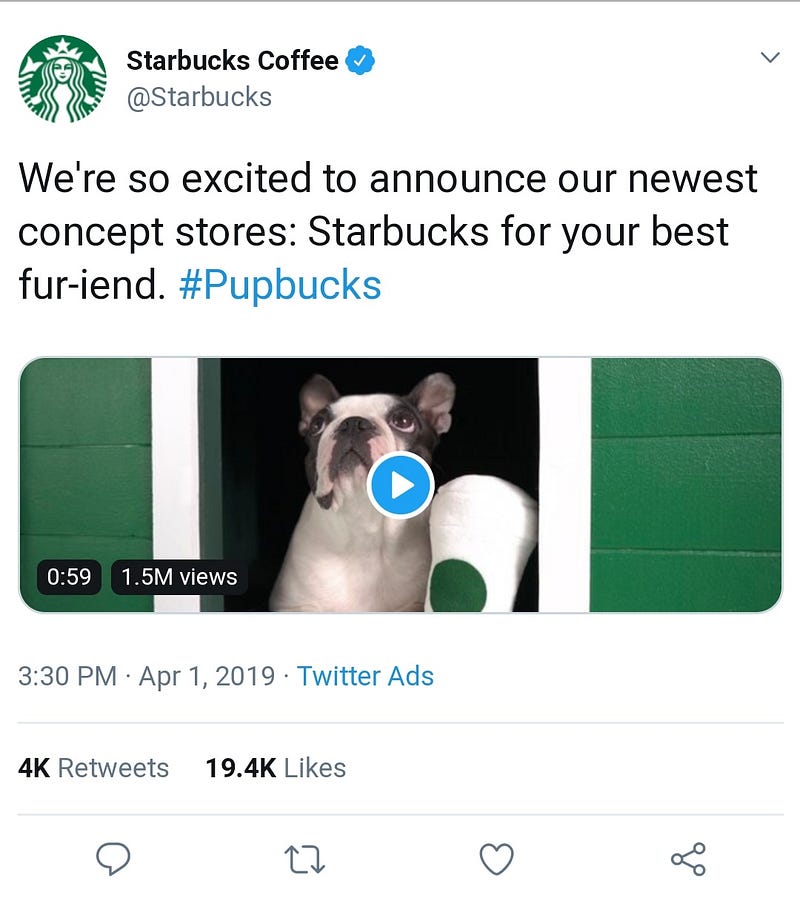The height and width of the screenshot is (899, 800).
Task: Click the @Starbucks handle
Action: [x=199, y=97]
